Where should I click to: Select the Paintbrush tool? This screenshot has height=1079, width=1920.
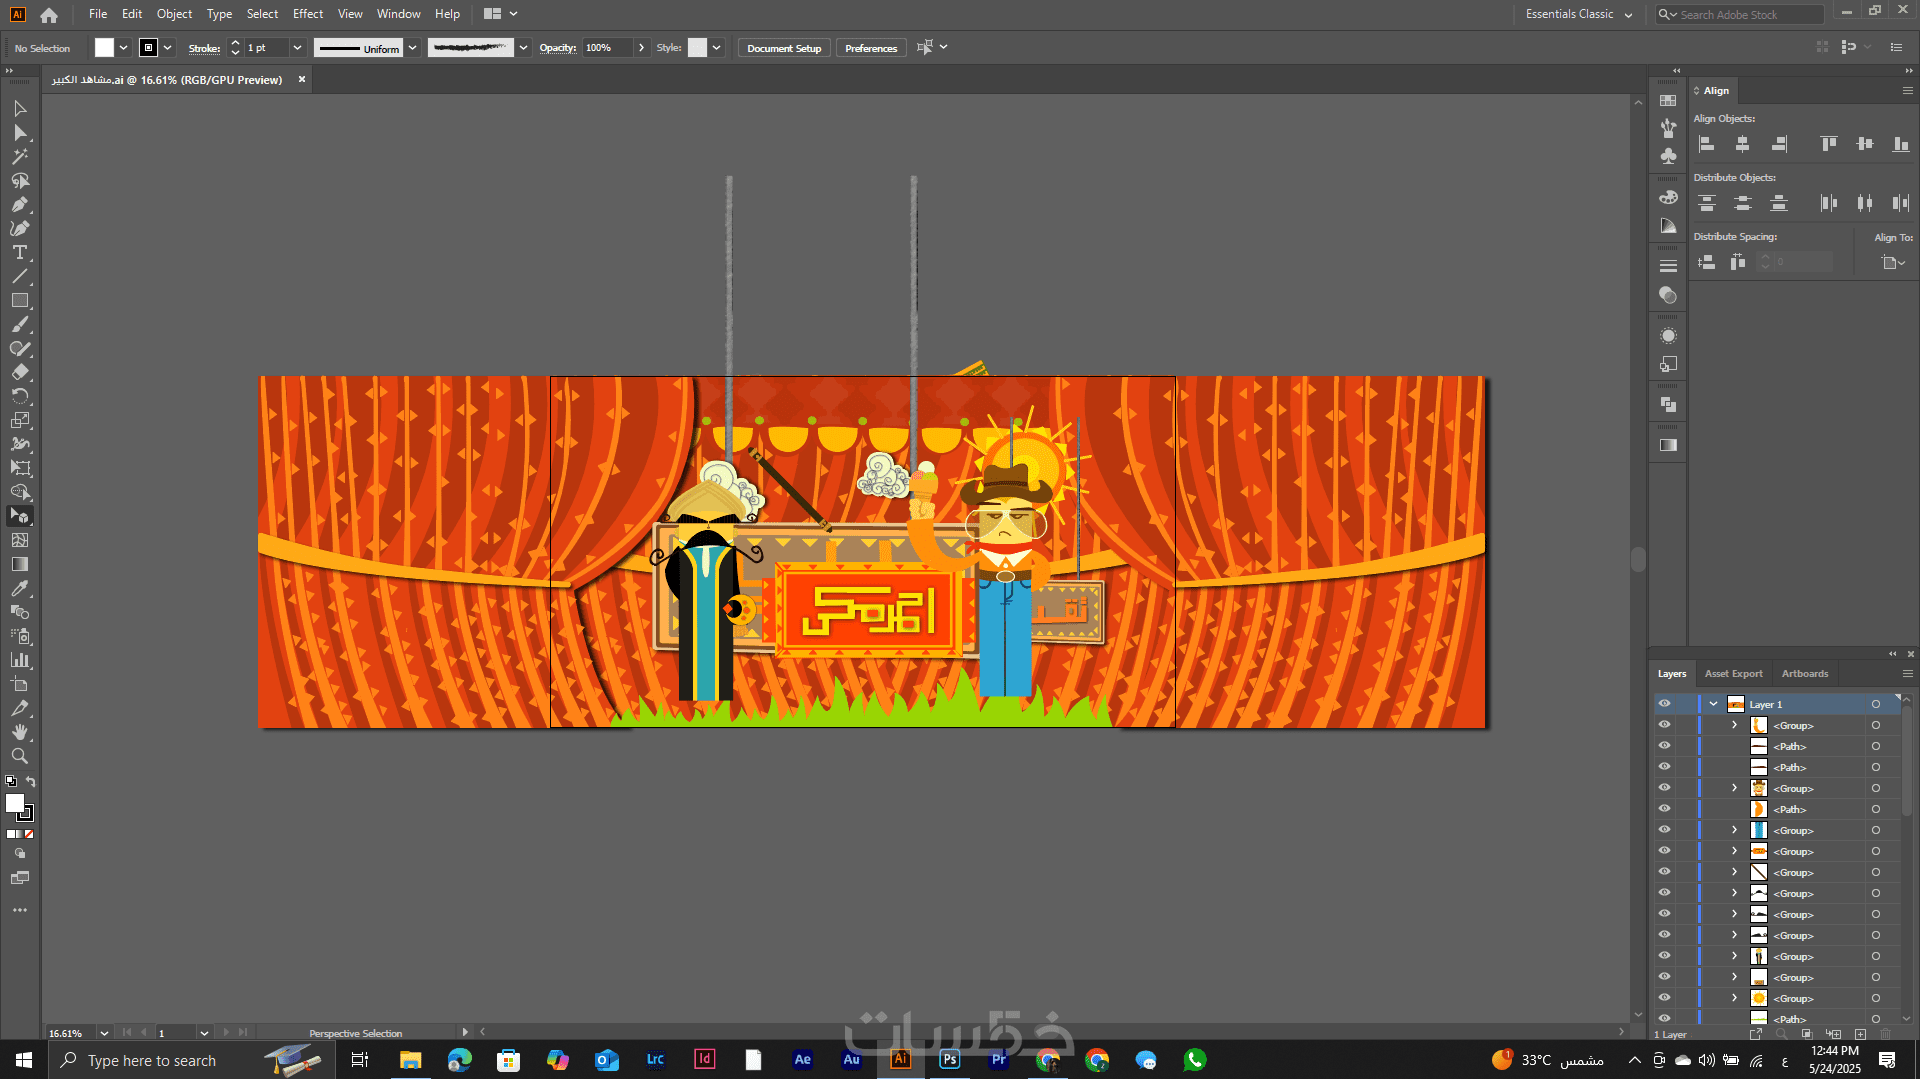(20, 324)
